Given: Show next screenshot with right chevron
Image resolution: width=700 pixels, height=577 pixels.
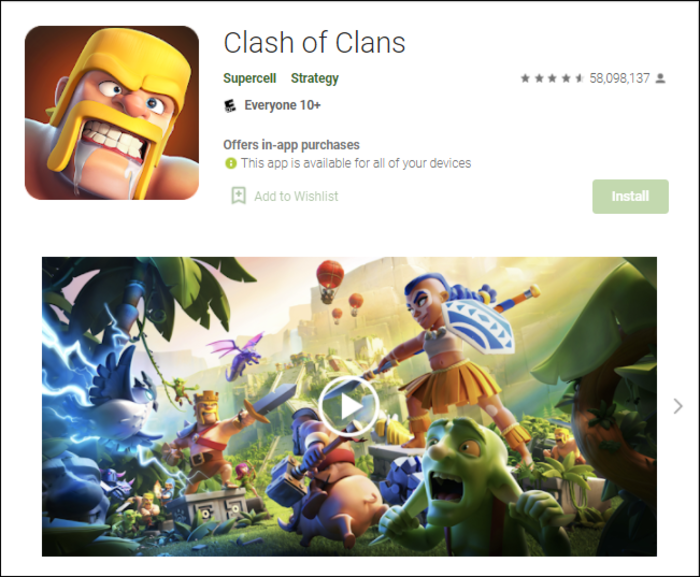Looking at the screenshot, I should click(678, 406).
